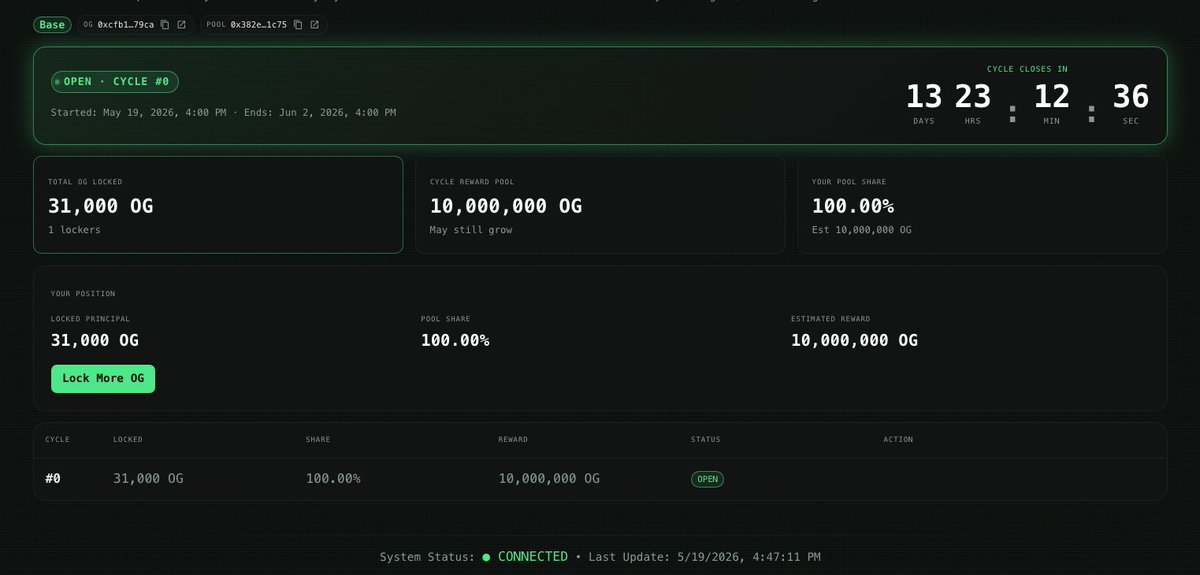Click the 13 days countdown value
The width and height of the screenshot is (1200, 575).
tap(924, 97)
